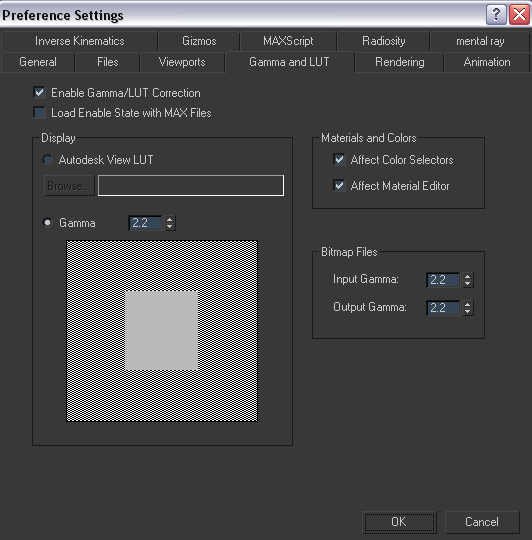Close the Preference Settings dialog
This screenshot has width=532, height=540.
(x=519, y=15)
